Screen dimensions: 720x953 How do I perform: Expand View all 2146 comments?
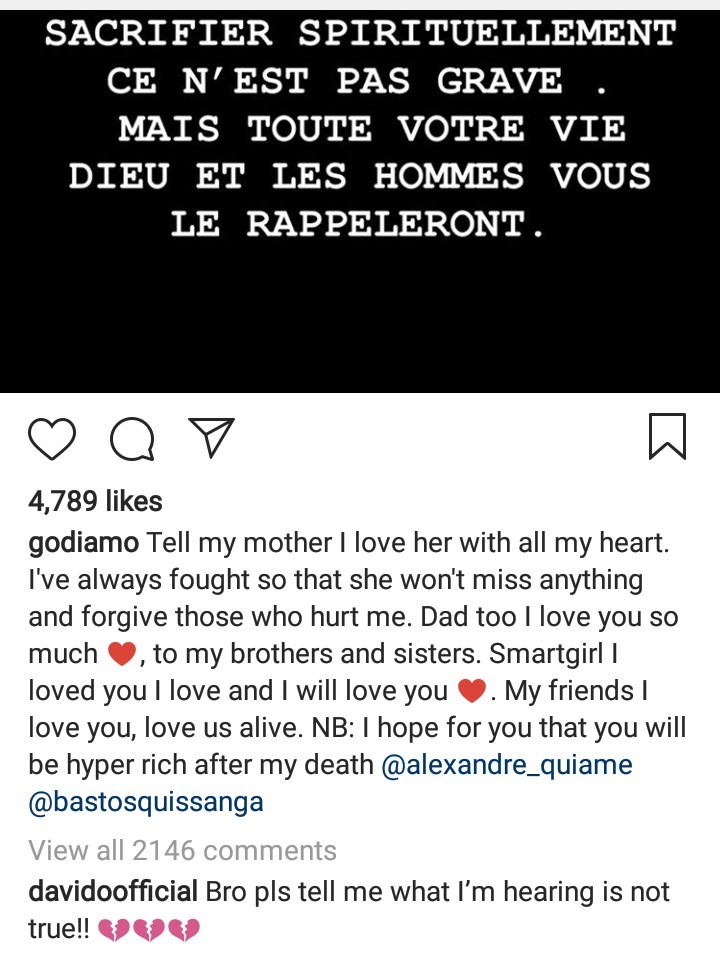click(182, 850)
